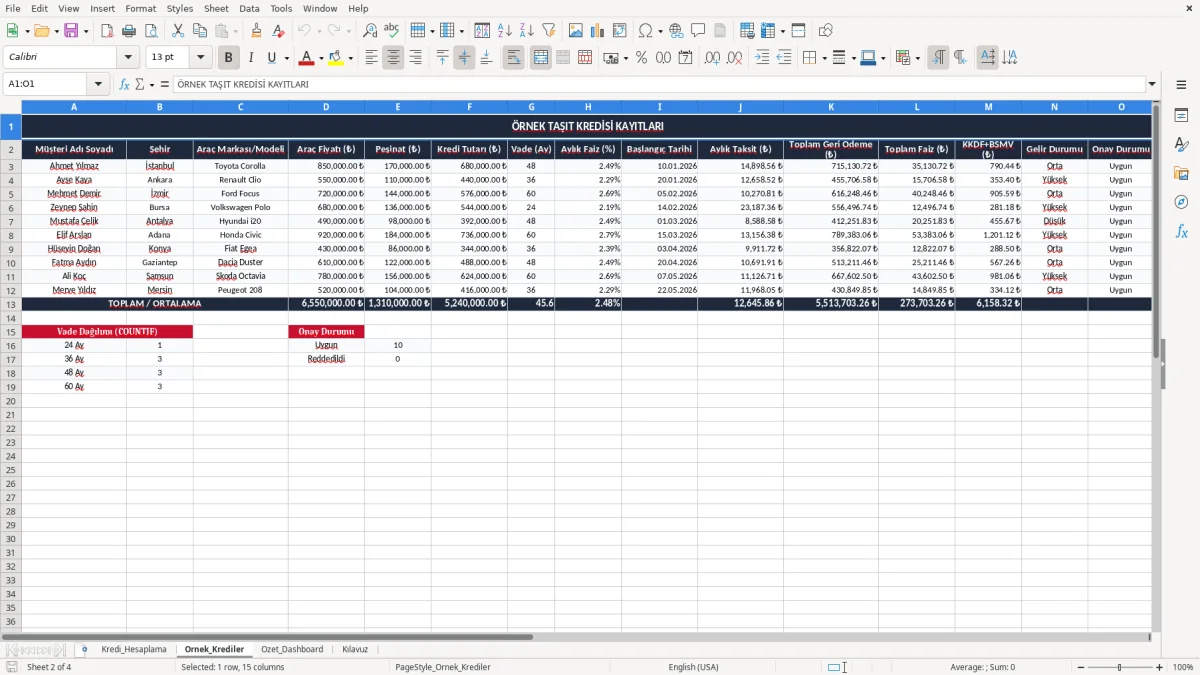Insert Hyperlink globe icon
Screen dimensions: 1200x675
pos(676,31)
